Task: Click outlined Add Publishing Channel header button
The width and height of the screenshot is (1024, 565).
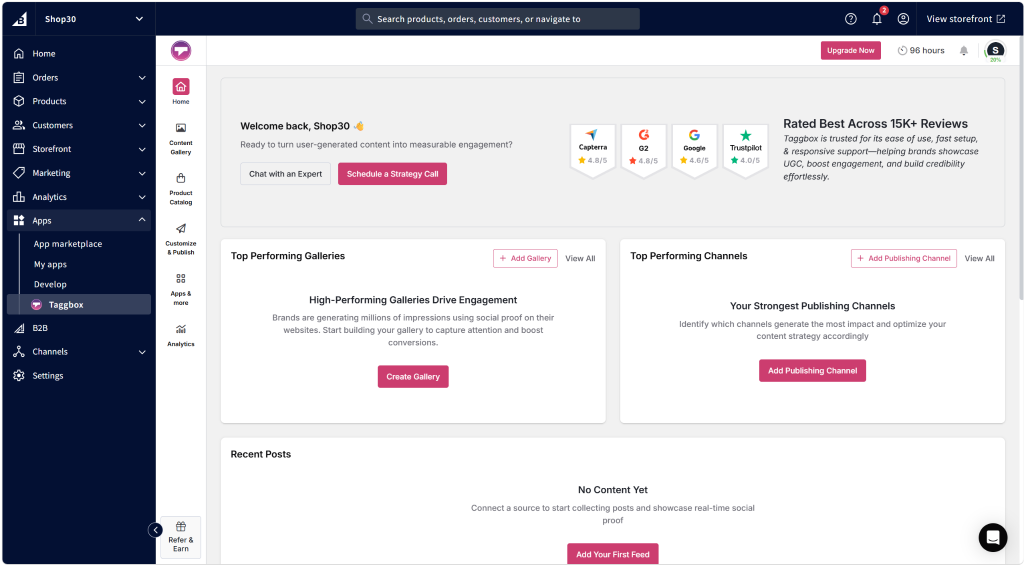Action: point(903,258)
